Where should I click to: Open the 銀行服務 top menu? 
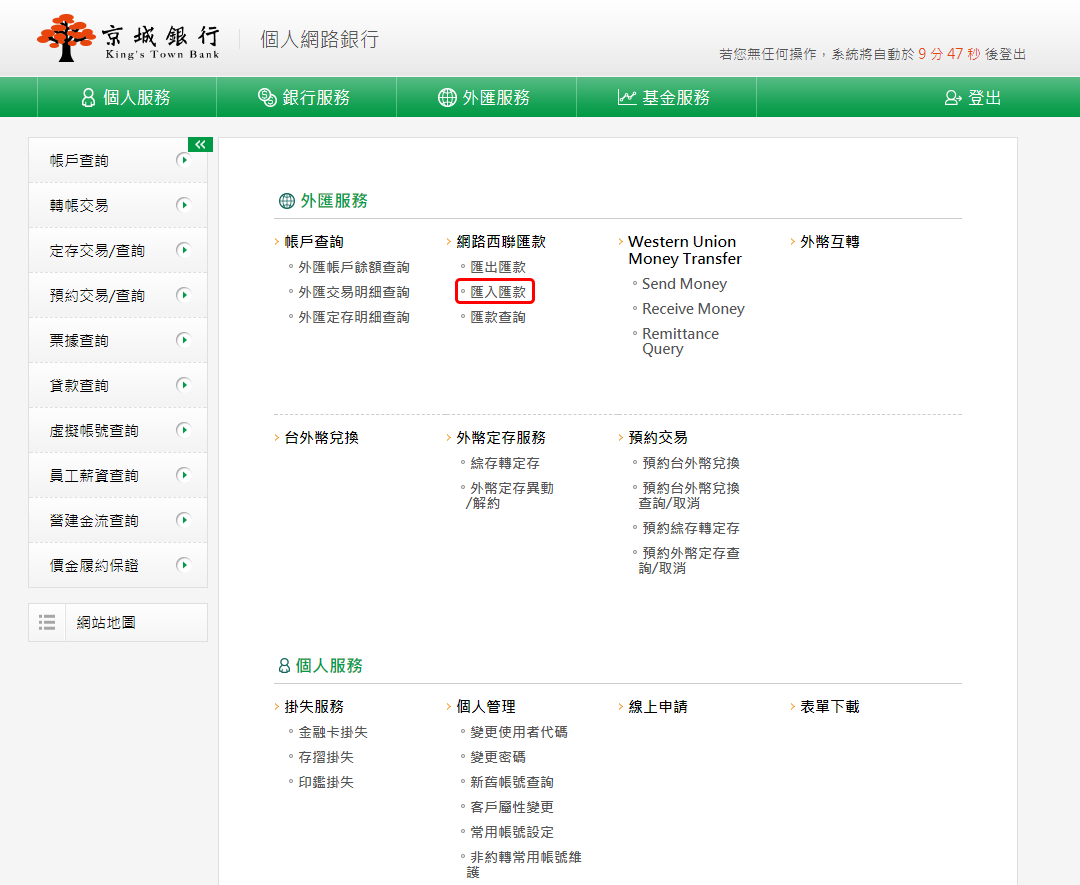pyautogui.click(x=306, y=97)
